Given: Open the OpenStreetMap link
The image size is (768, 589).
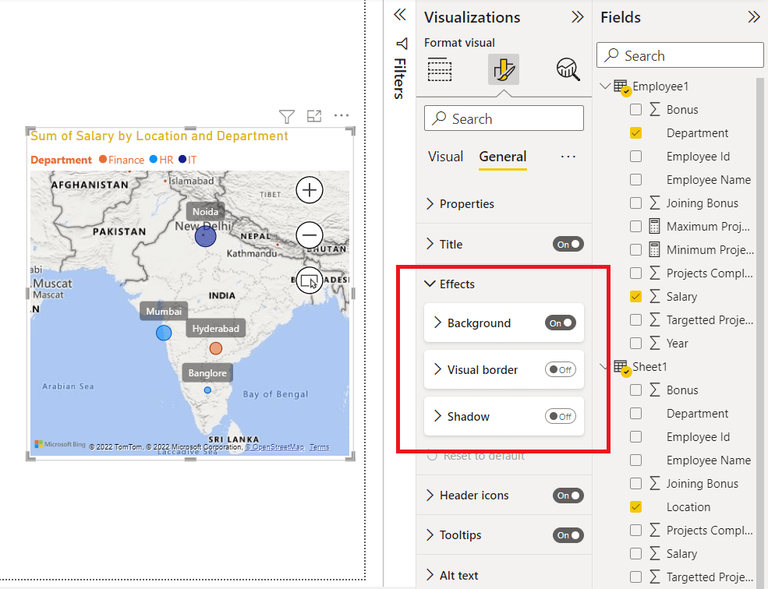Looking at the screenshot, I should (x=274, y=447).
